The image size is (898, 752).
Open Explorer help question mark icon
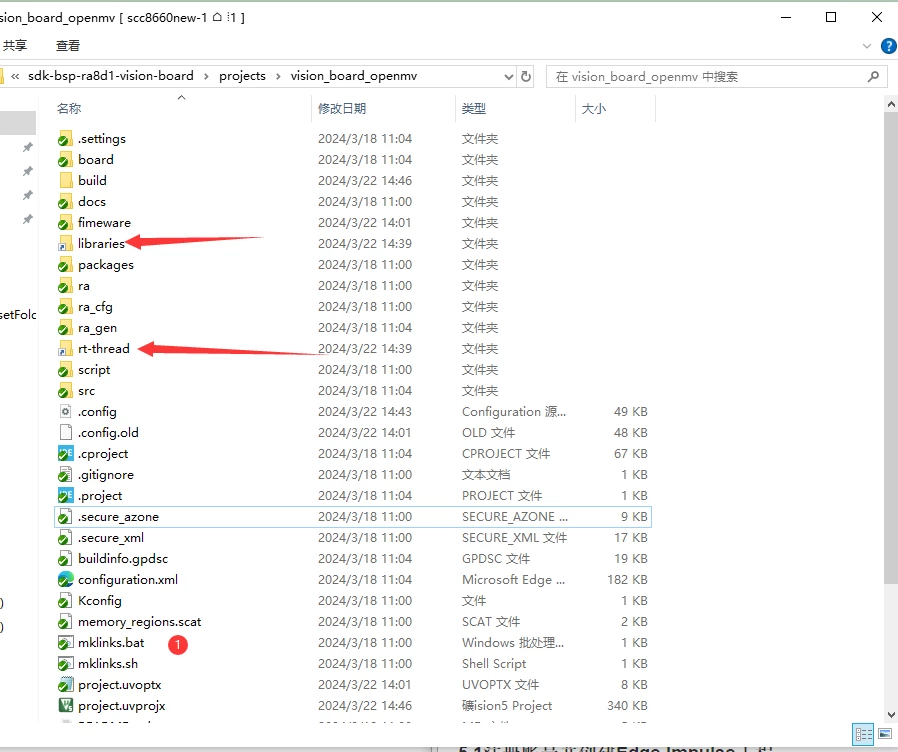(889, 46)
